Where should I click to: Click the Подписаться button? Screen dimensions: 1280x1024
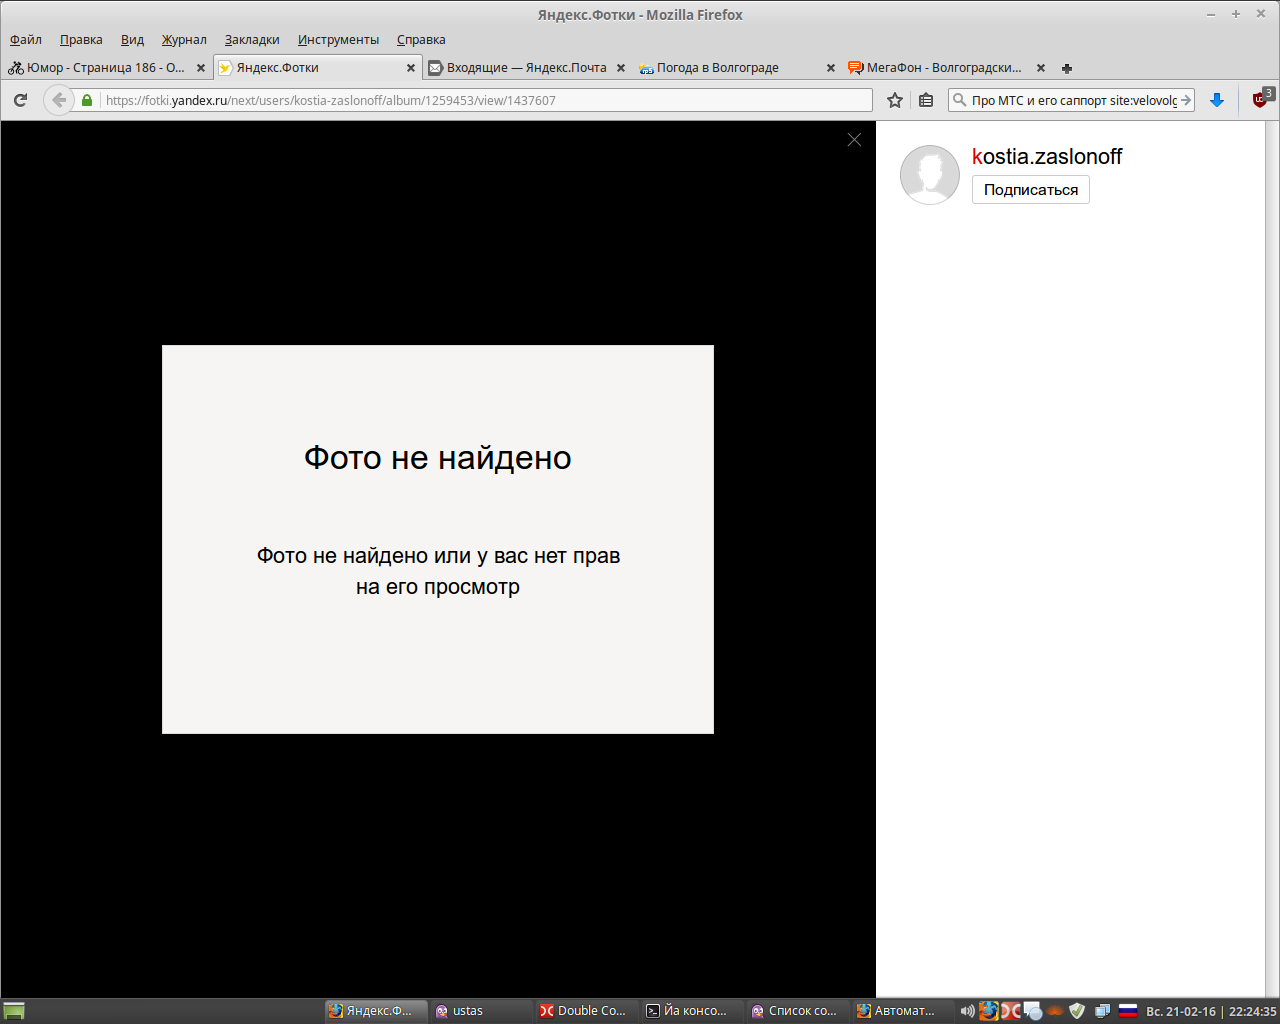pos(1031,190)
